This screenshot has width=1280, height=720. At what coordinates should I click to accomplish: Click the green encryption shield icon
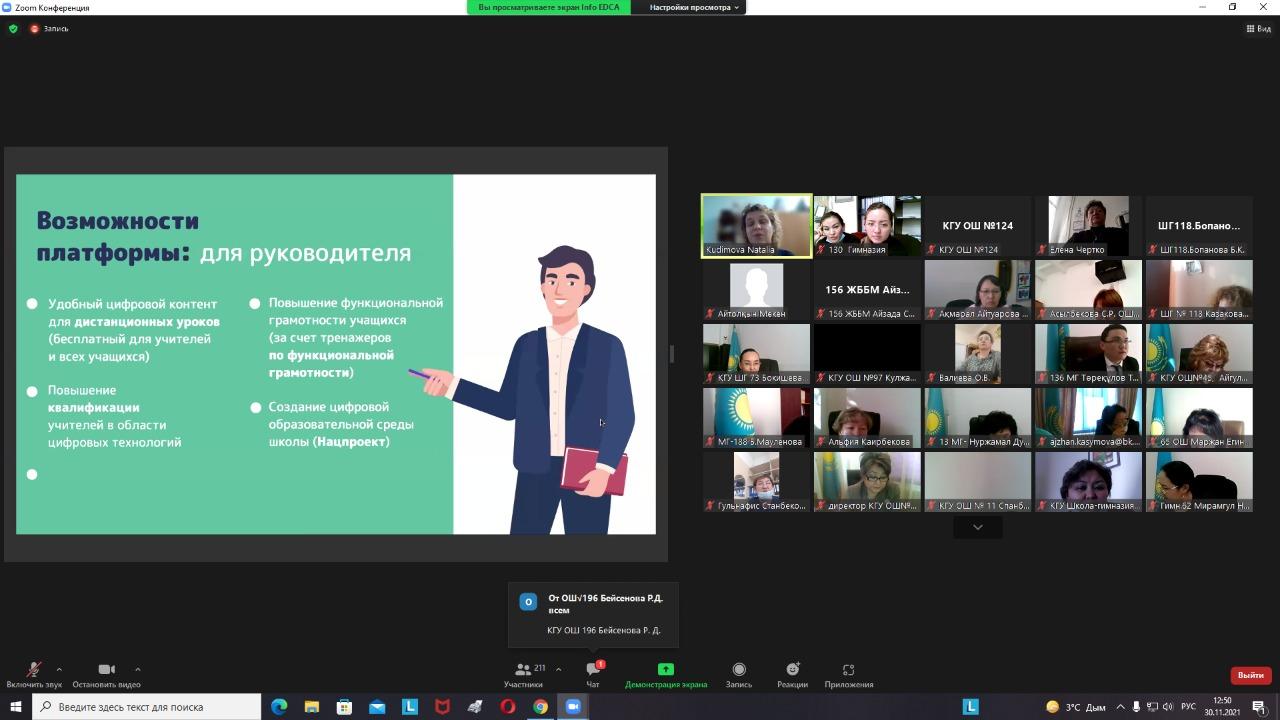pyautogui.click(x=13, y=29)
